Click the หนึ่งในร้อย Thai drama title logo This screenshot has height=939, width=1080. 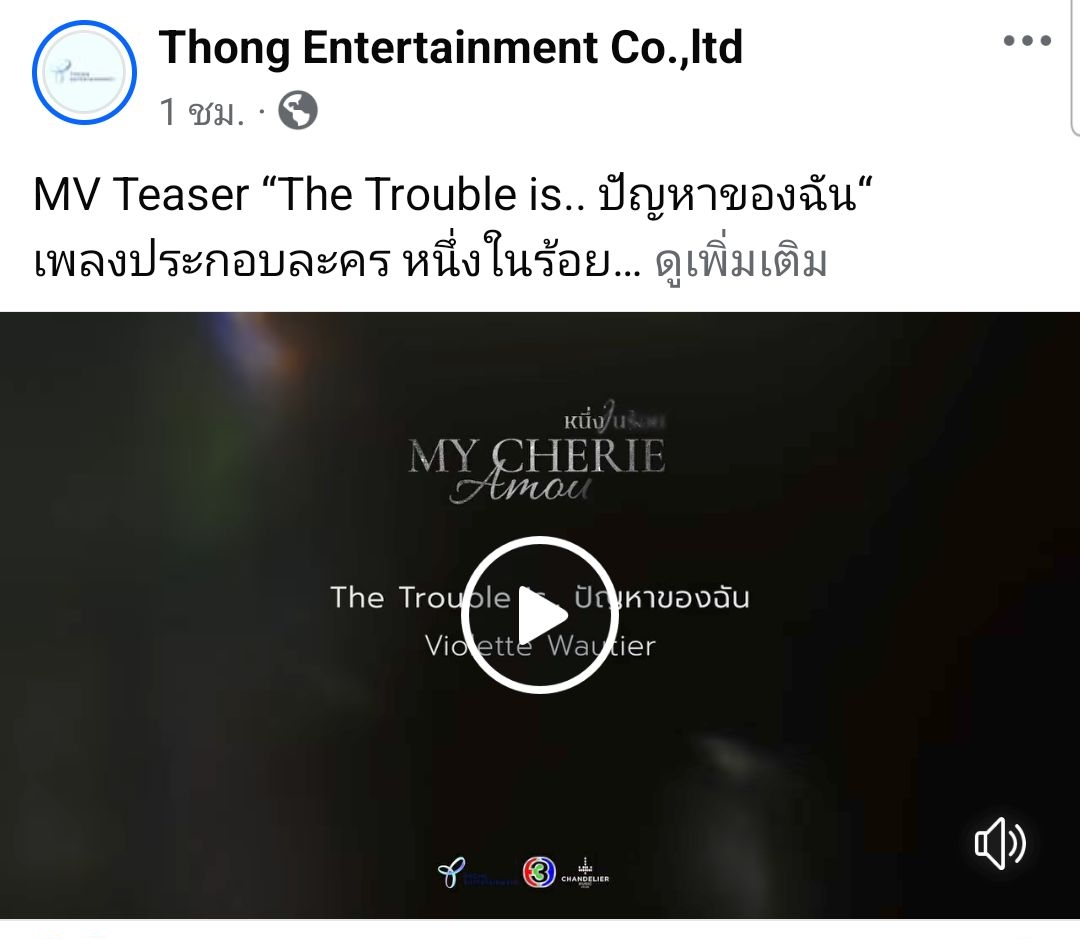[614, 417]
